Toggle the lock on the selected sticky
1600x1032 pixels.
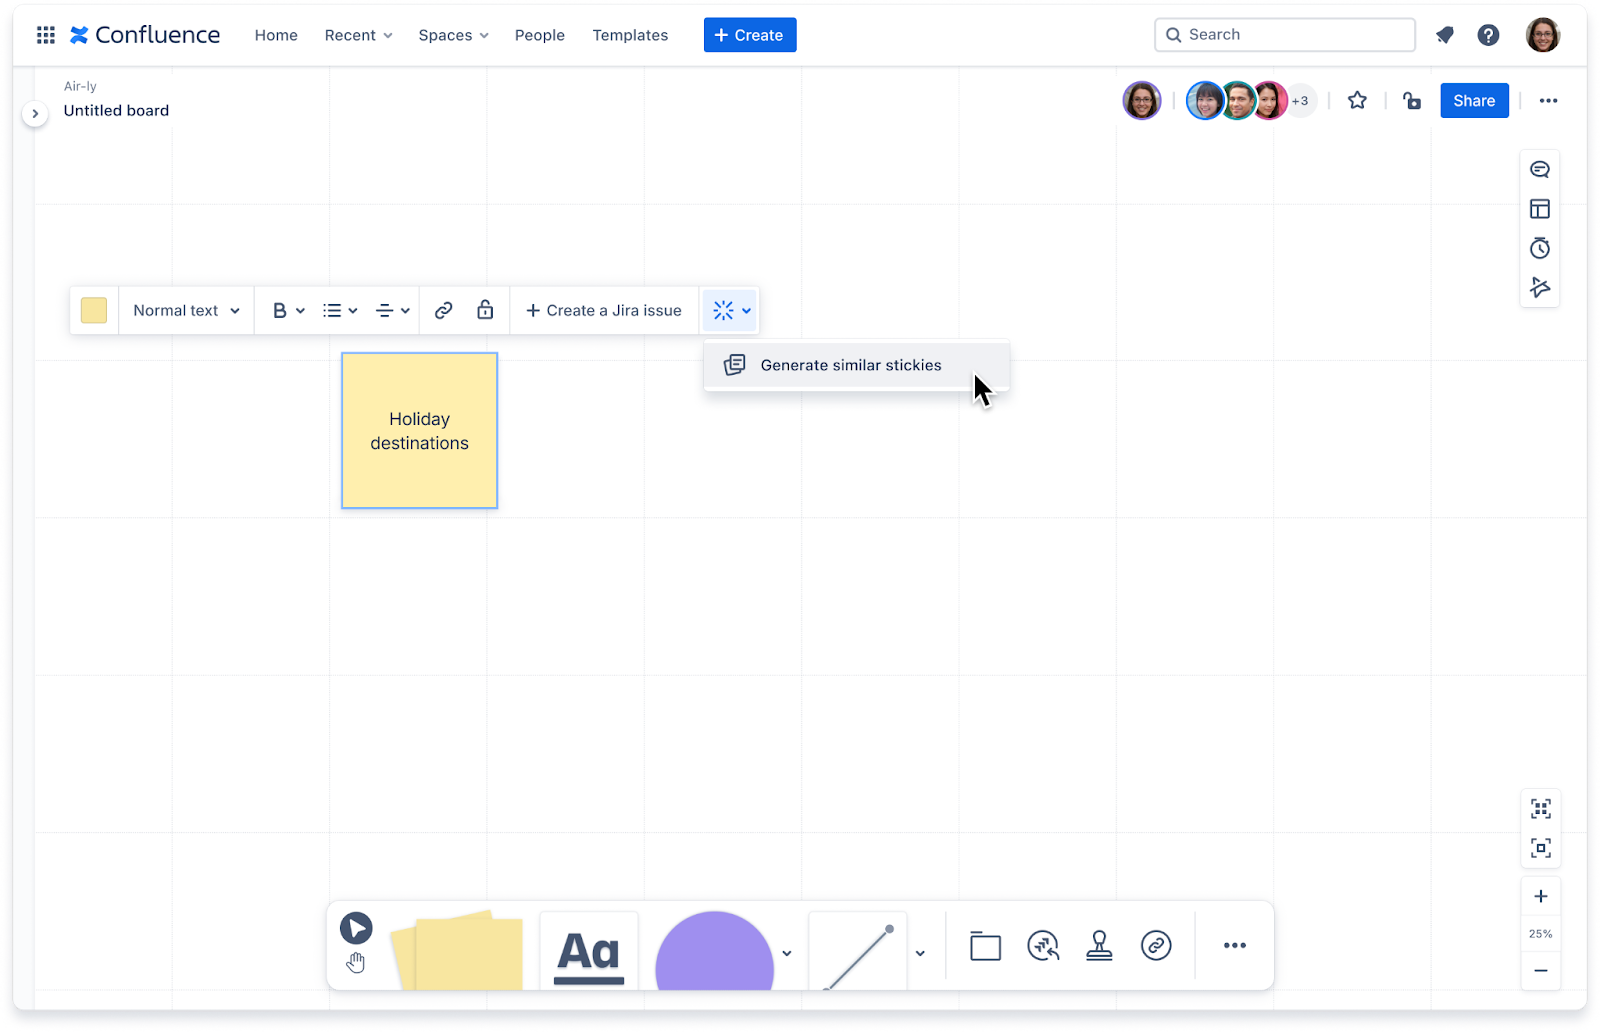(x=485, y=310)
